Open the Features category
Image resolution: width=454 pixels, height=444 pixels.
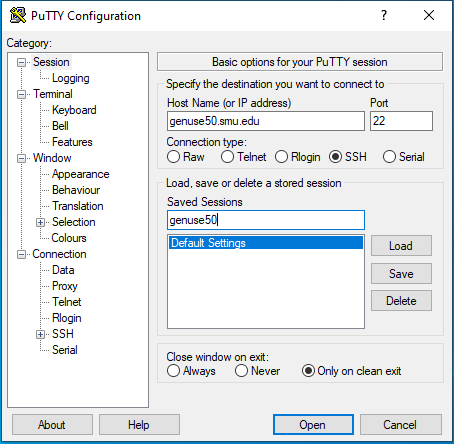point(72,142)
